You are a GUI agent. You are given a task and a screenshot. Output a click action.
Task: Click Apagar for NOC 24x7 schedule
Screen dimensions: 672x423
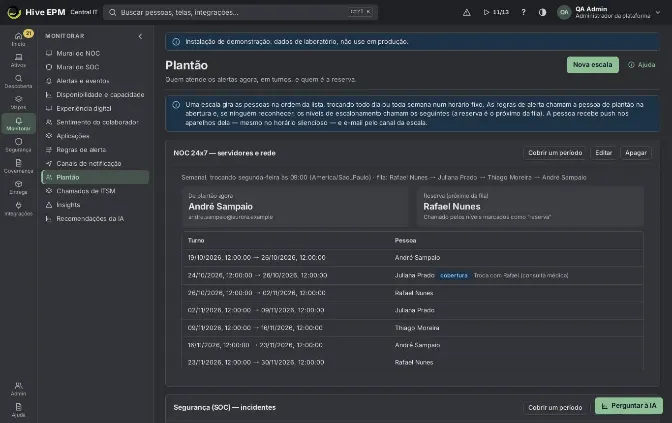(636, 153)
